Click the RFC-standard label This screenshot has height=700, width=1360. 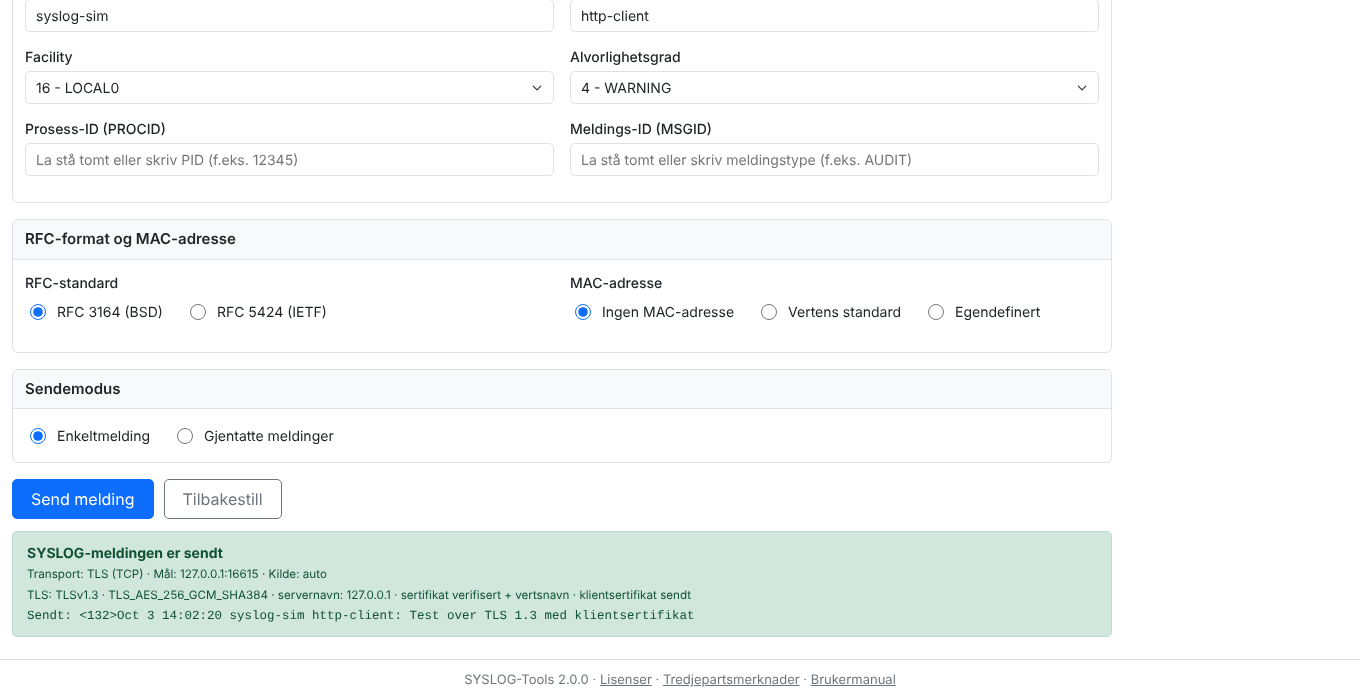pos(71,283)
